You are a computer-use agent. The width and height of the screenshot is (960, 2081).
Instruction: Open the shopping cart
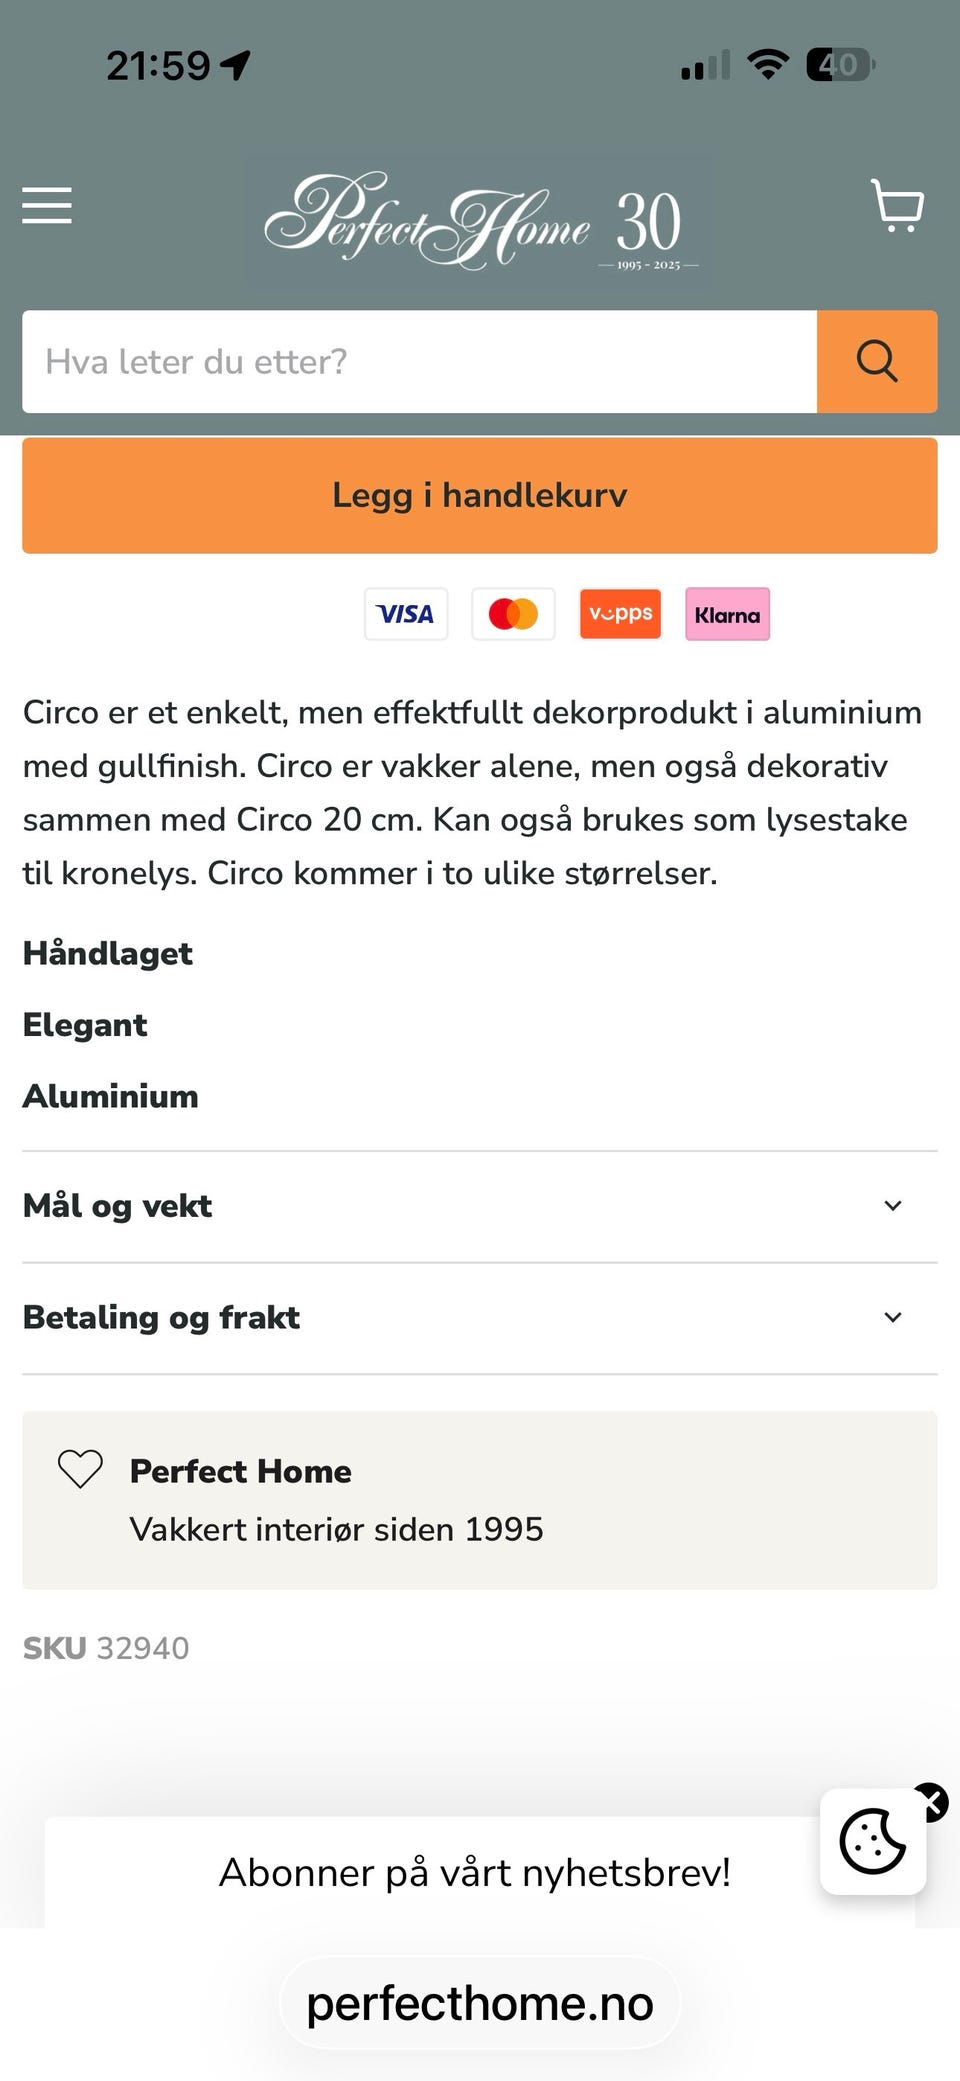[897, 206]
